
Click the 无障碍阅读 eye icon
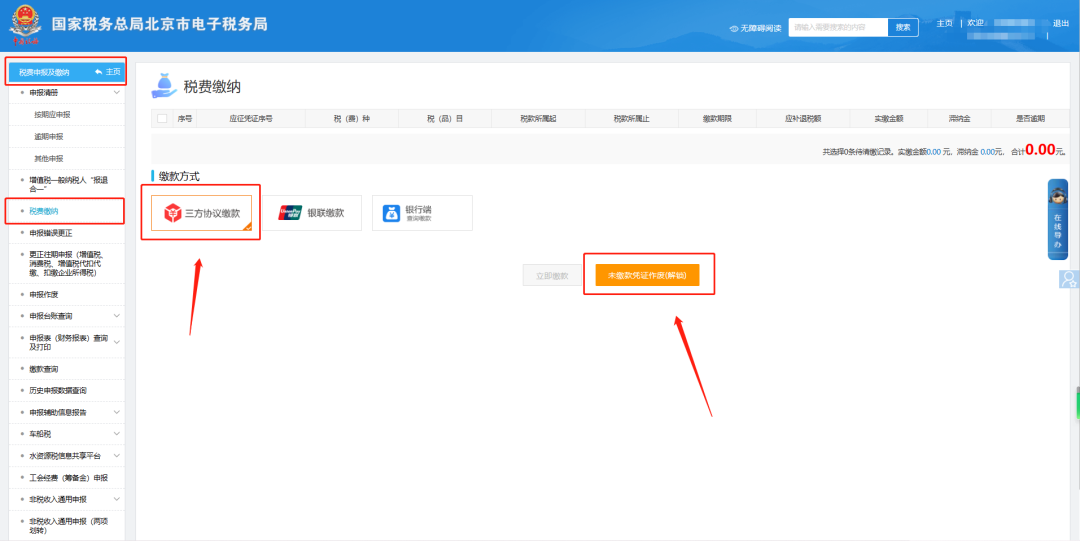(734, 28)
